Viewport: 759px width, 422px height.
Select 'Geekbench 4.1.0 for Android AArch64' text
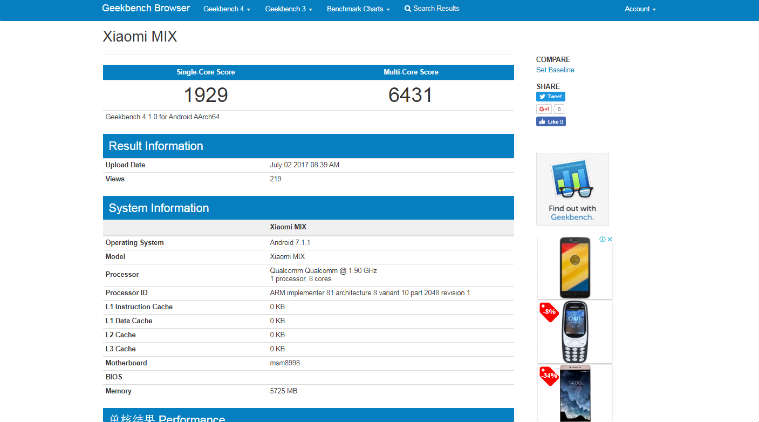pyautogui.click(x=163, y=117)
